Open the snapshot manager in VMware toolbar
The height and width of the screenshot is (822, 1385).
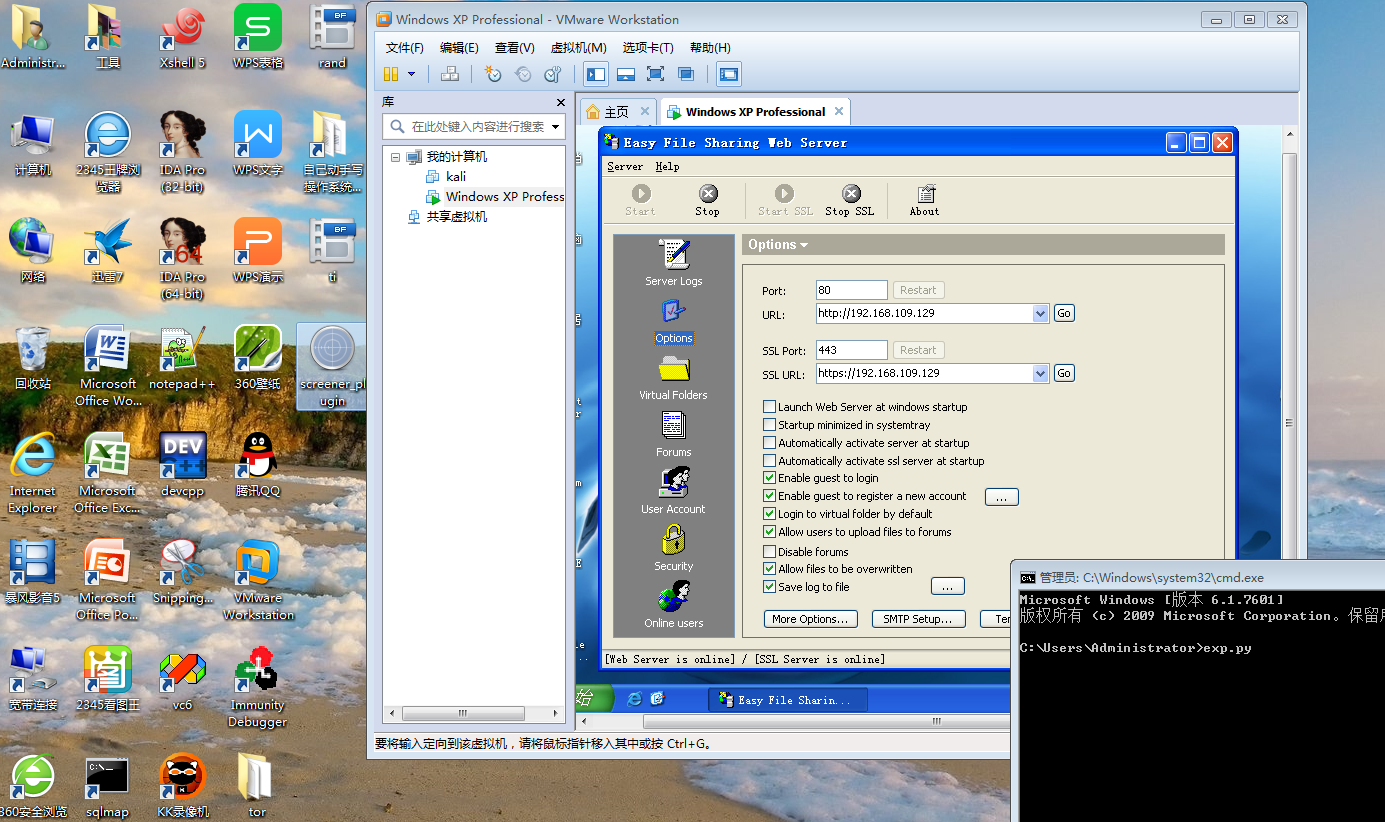(x=553, y=74)
